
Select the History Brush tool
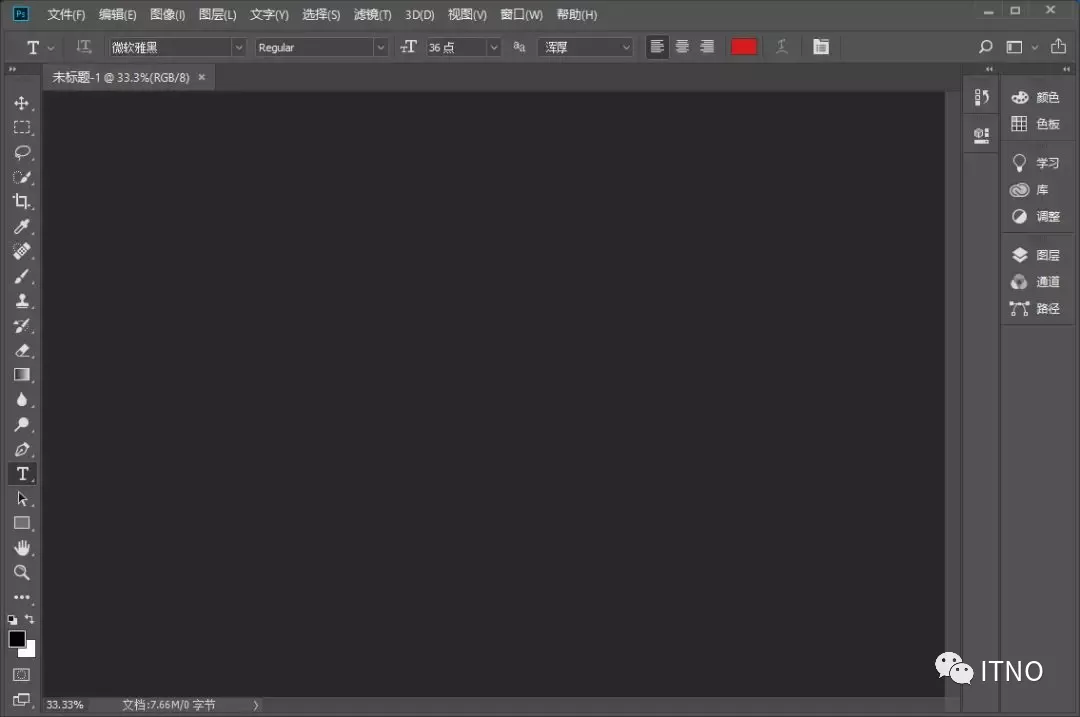(x=21, y=326)
